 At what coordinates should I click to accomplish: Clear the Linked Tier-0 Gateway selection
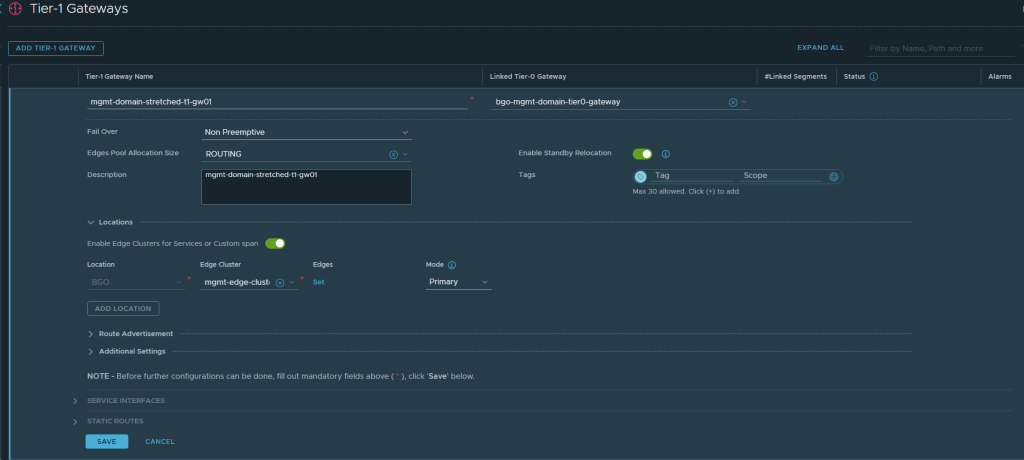(x=732, y=102)
